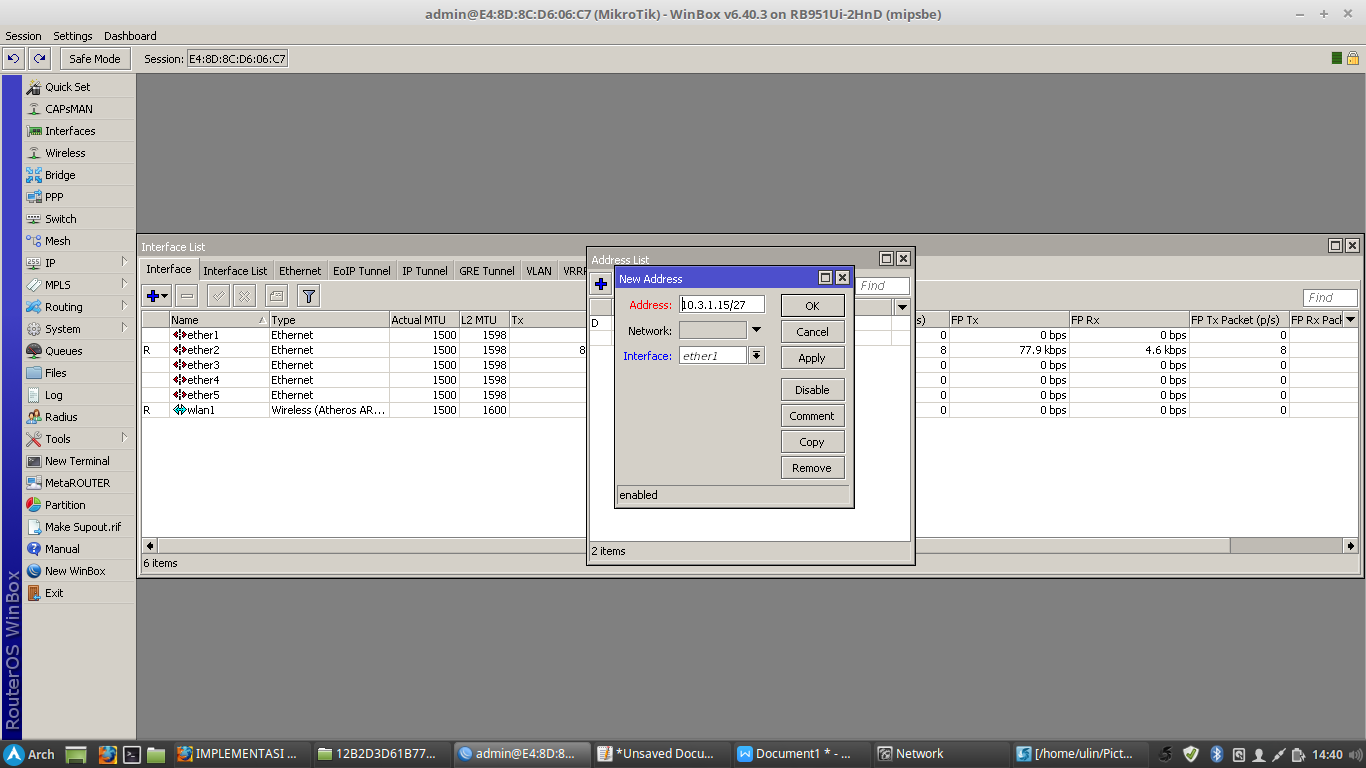The height and width of the screenshot is (768, 1366).
Task: Click the funnel filter icon in Interface List
Action: pos(309,296)
